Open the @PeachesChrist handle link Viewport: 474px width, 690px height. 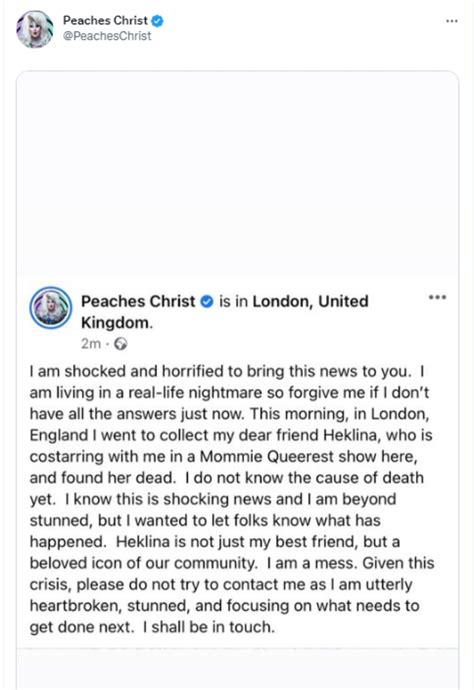(107, 36)
